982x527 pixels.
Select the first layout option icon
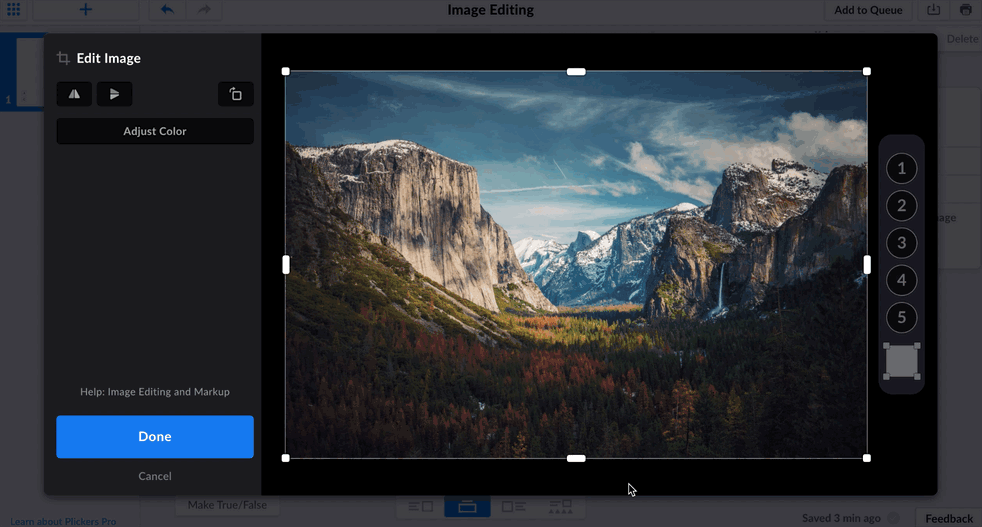pyautogui.click(x=421, y=506)
